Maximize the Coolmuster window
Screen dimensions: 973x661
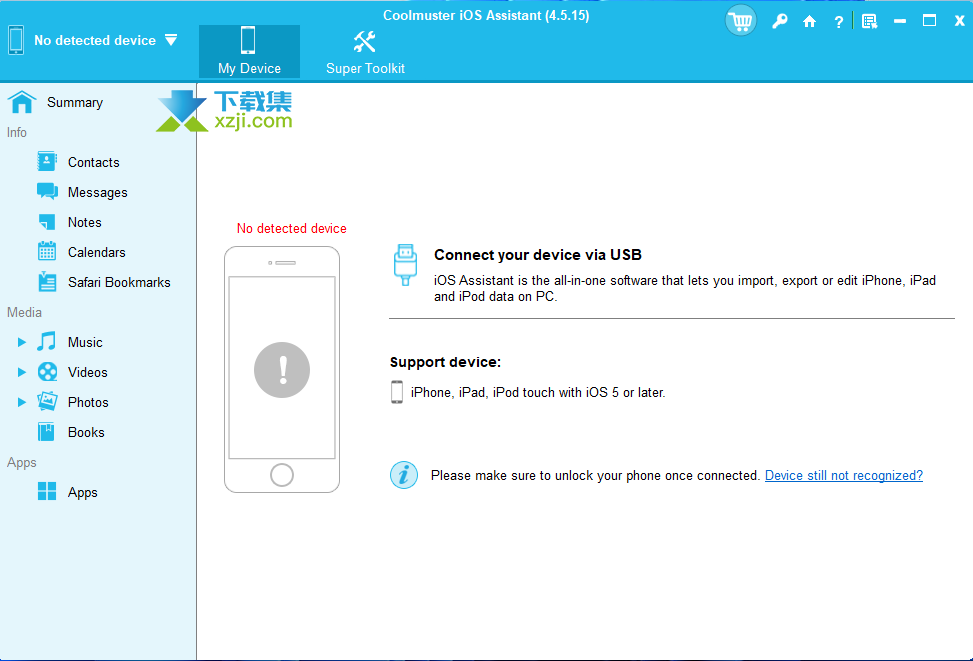click(930, 21)
